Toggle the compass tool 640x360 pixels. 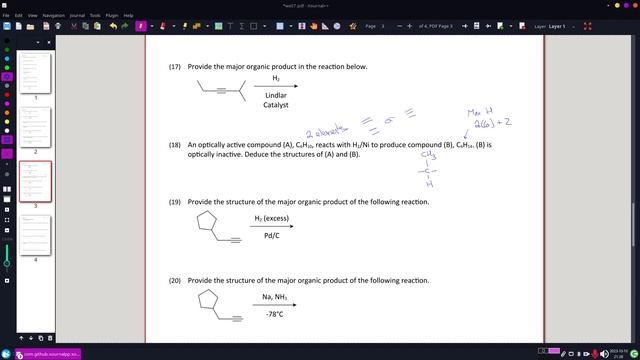(337, 26)
